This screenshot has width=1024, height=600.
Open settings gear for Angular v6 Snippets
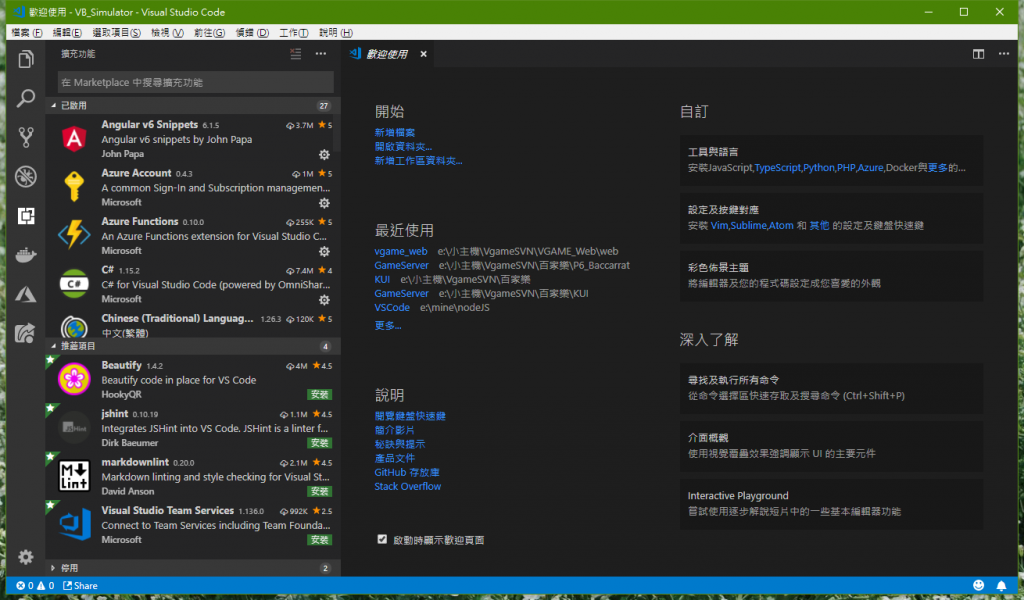(x=324, y=155)
